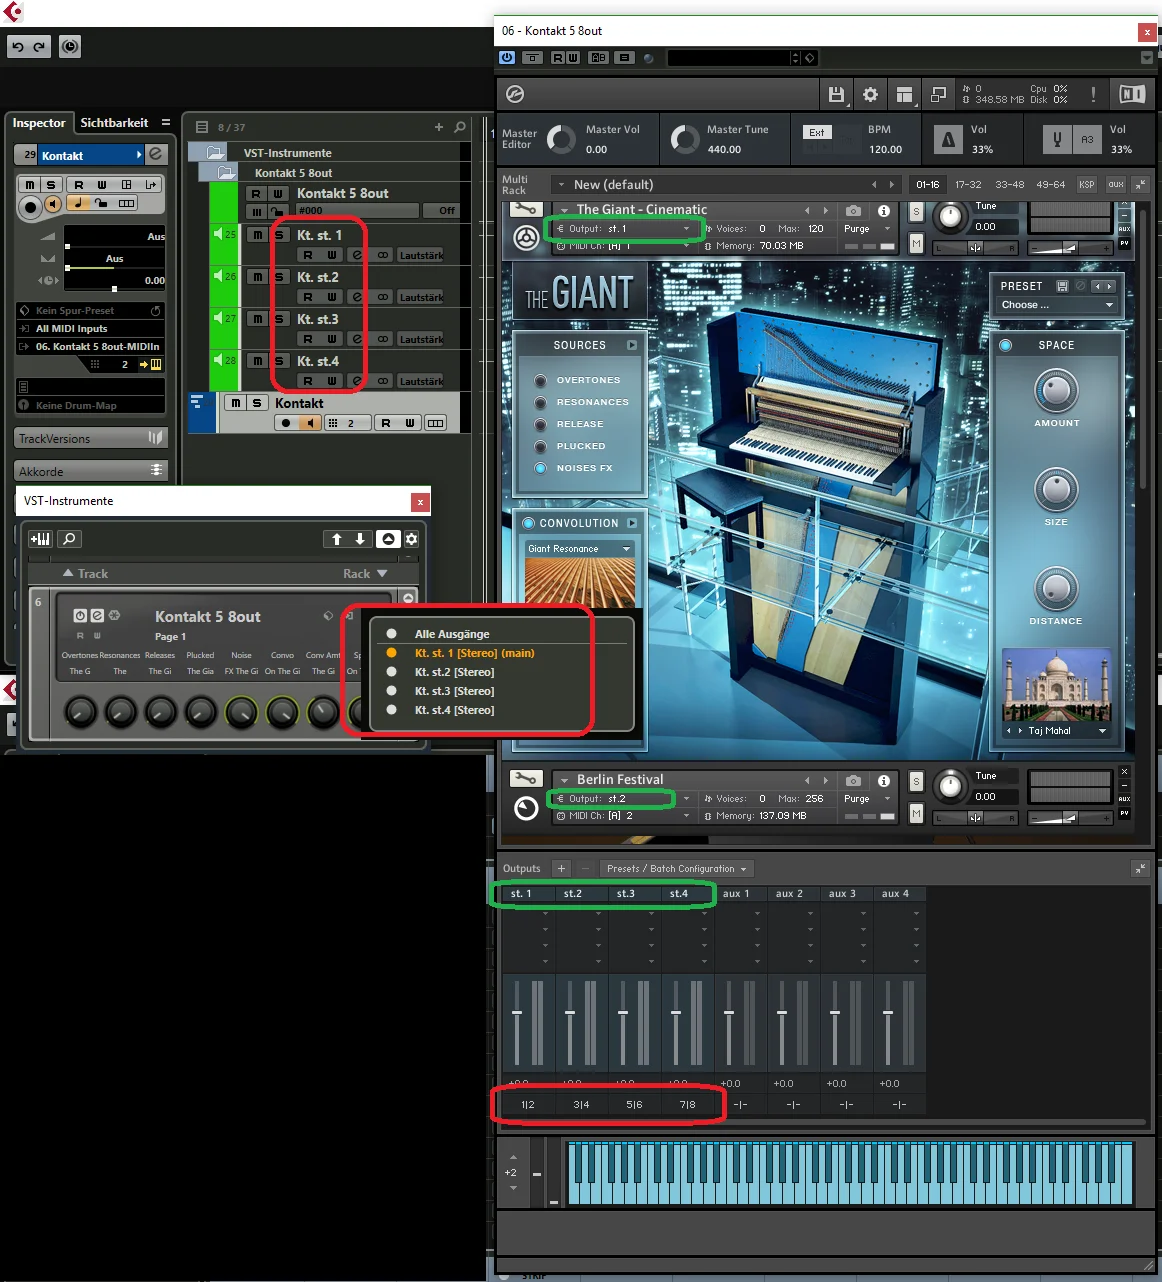This screenshot has width=1162, height=1282.
Task: Open Rack dropdown in VST-Instrumente window
Action: click(x=365, y=574)
